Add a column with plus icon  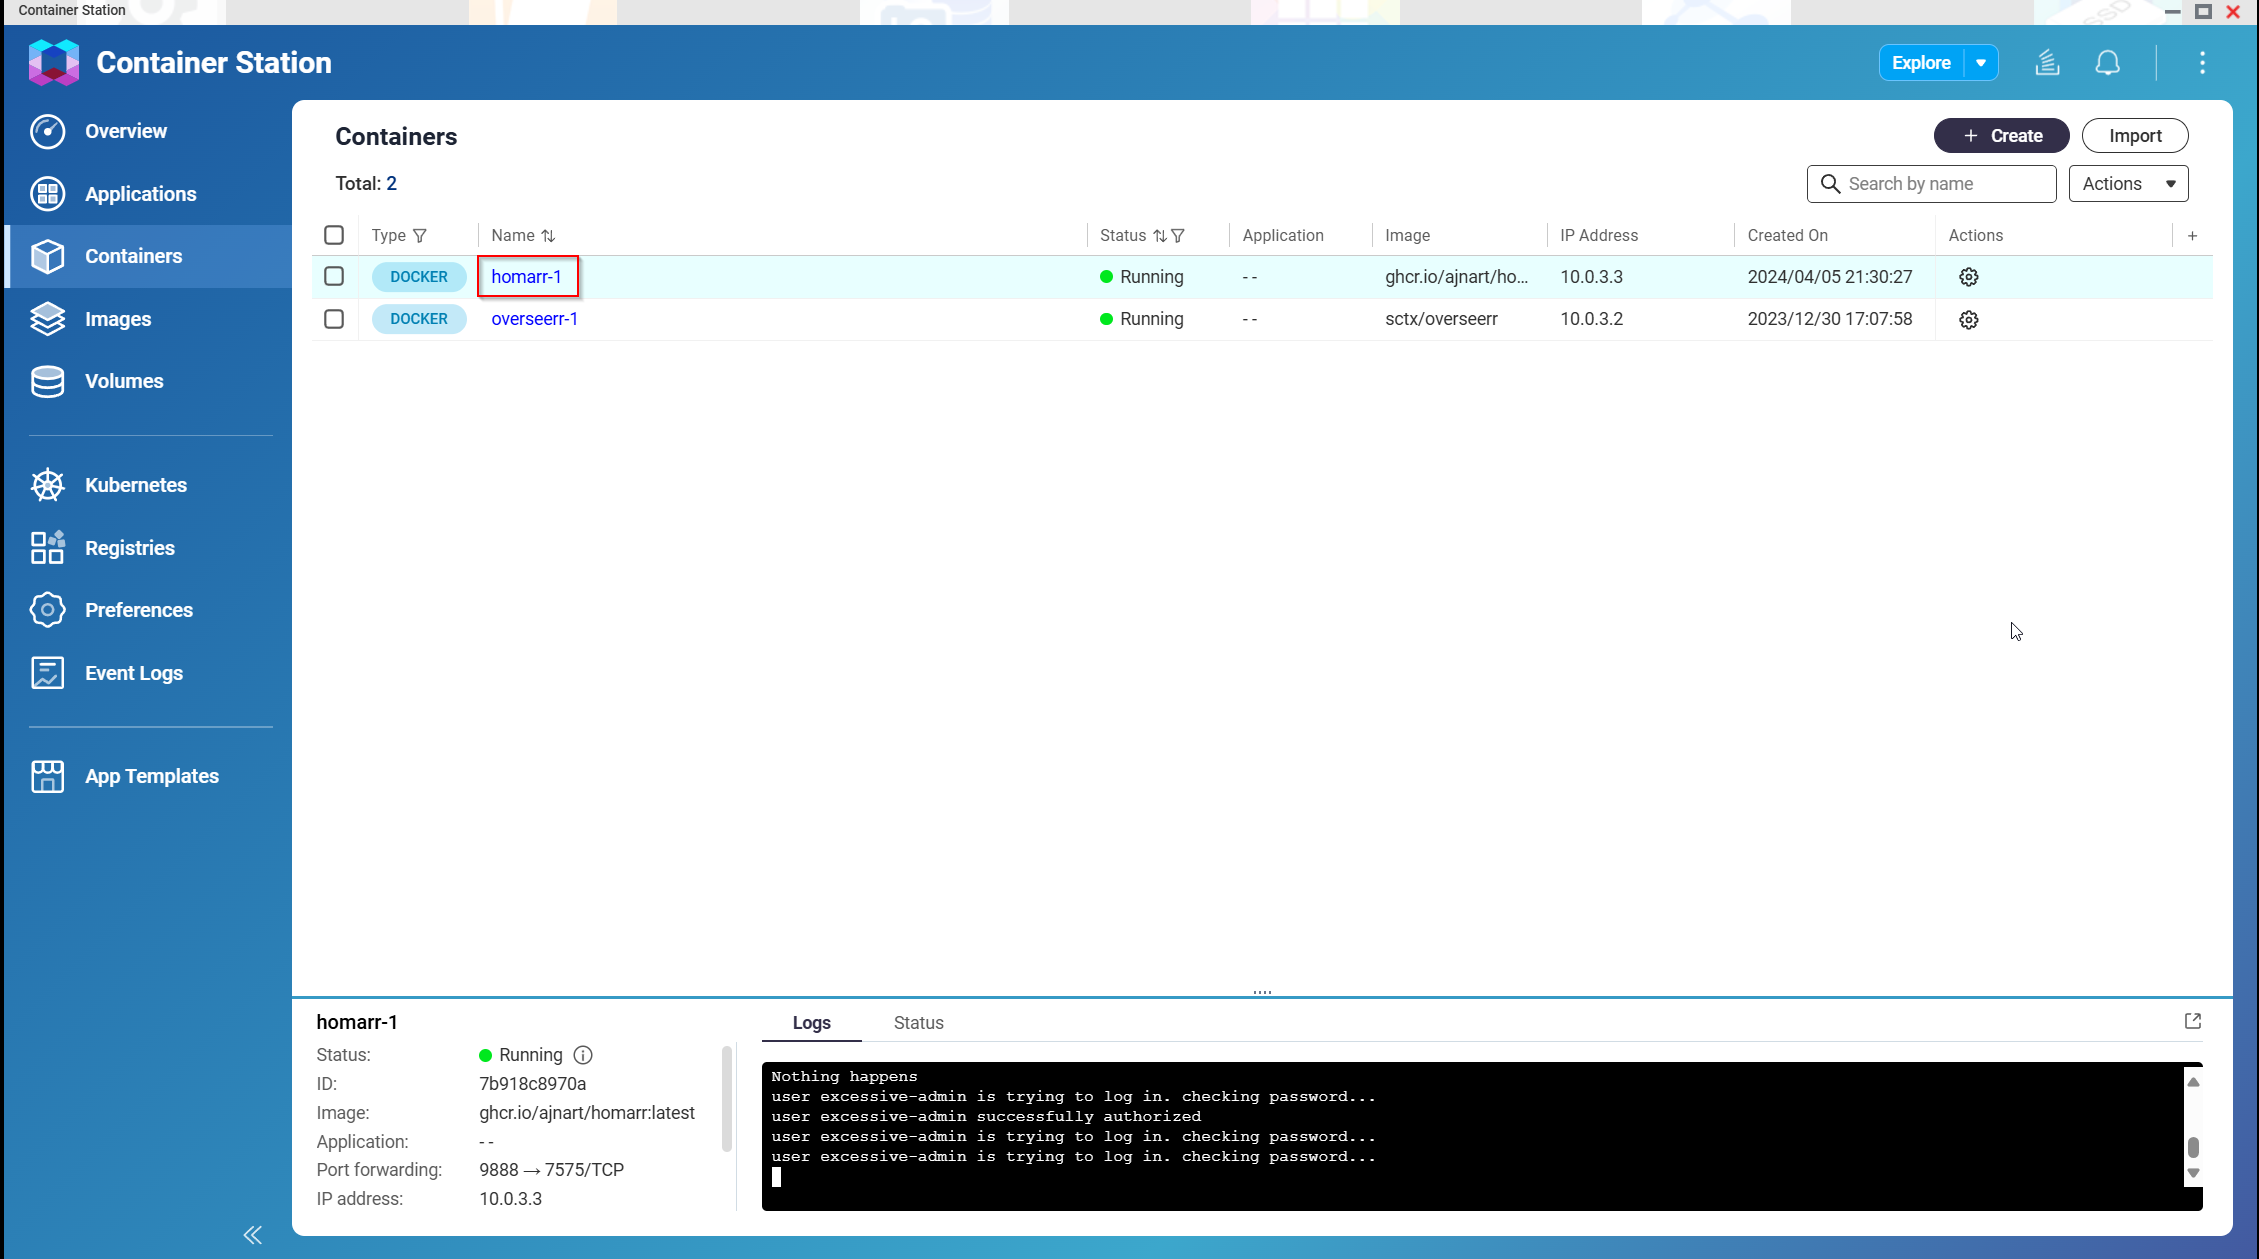point(2192,236)
